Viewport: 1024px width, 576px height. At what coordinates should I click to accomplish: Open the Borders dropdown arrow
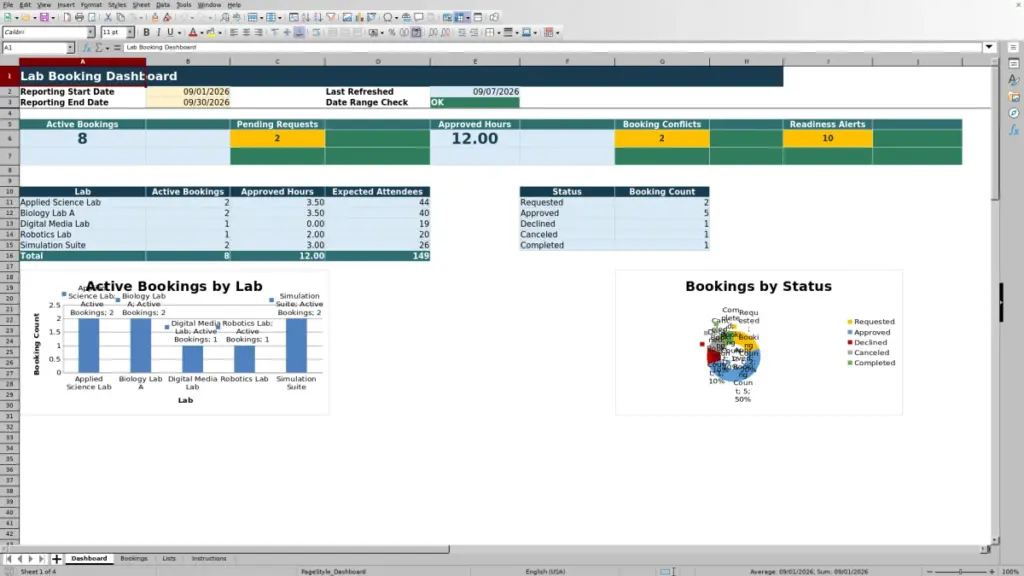[498, 32]
